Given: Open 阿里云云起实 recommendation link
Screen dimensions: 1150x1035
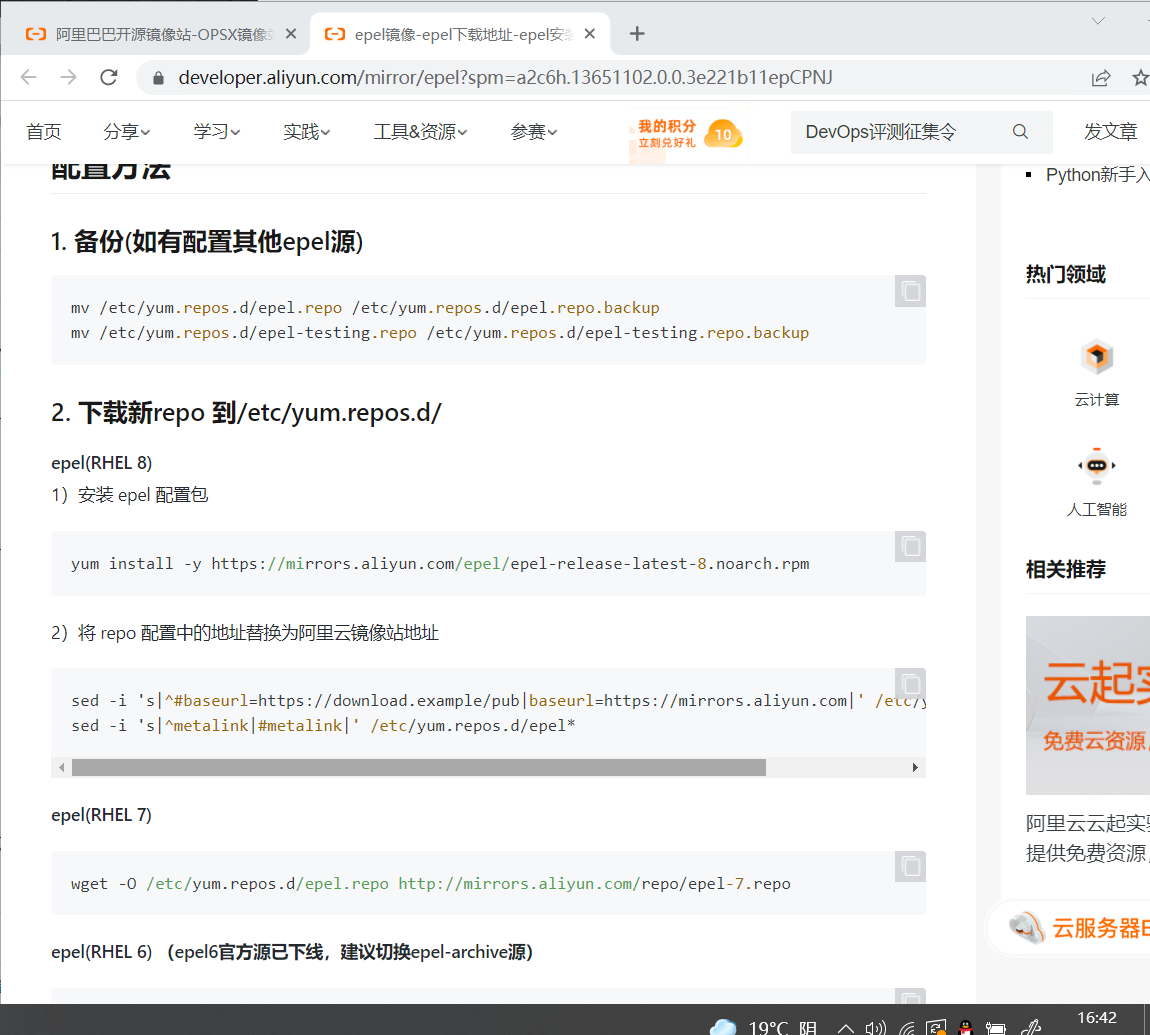Looking at the screenshot, I should tap(1088, 838).
